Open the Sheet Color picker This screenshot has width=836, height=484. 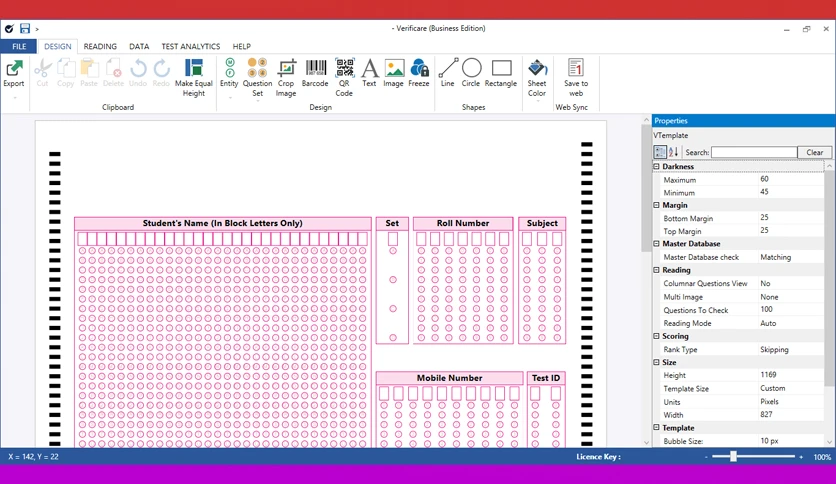tap(537, 78)
